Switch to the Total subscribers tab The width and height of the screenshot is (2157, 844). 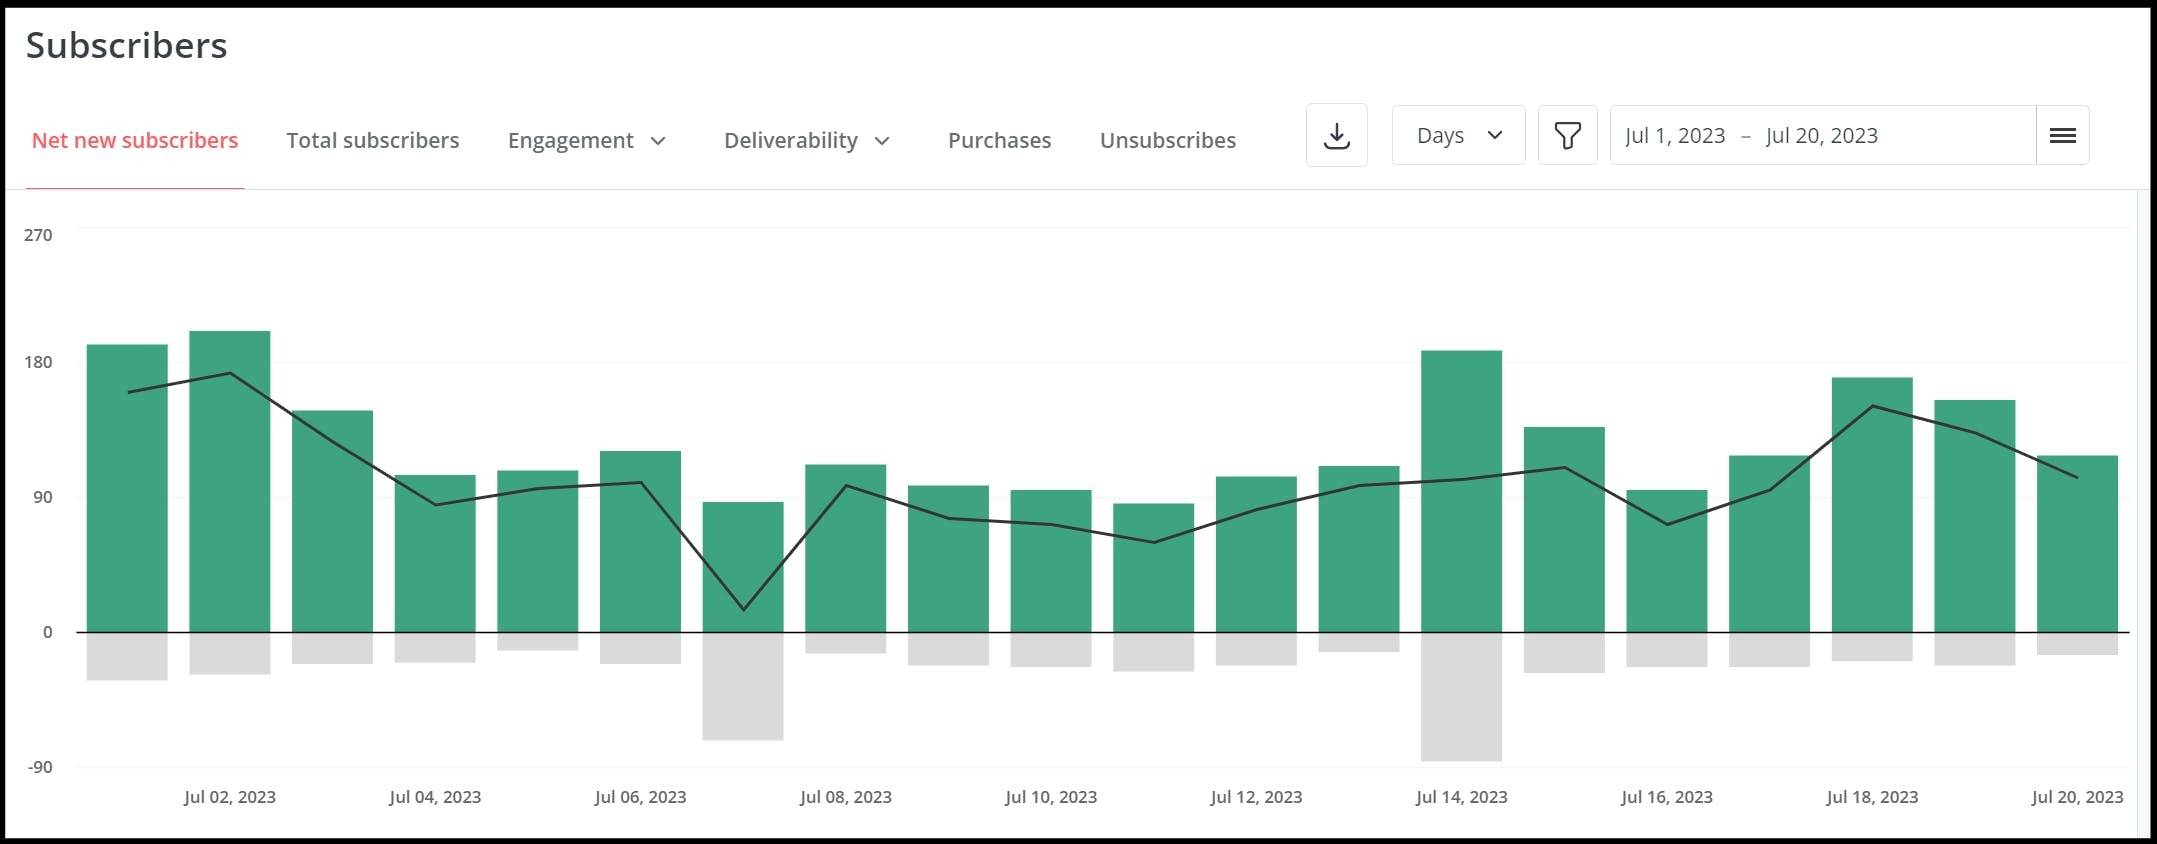coord(372,141)
